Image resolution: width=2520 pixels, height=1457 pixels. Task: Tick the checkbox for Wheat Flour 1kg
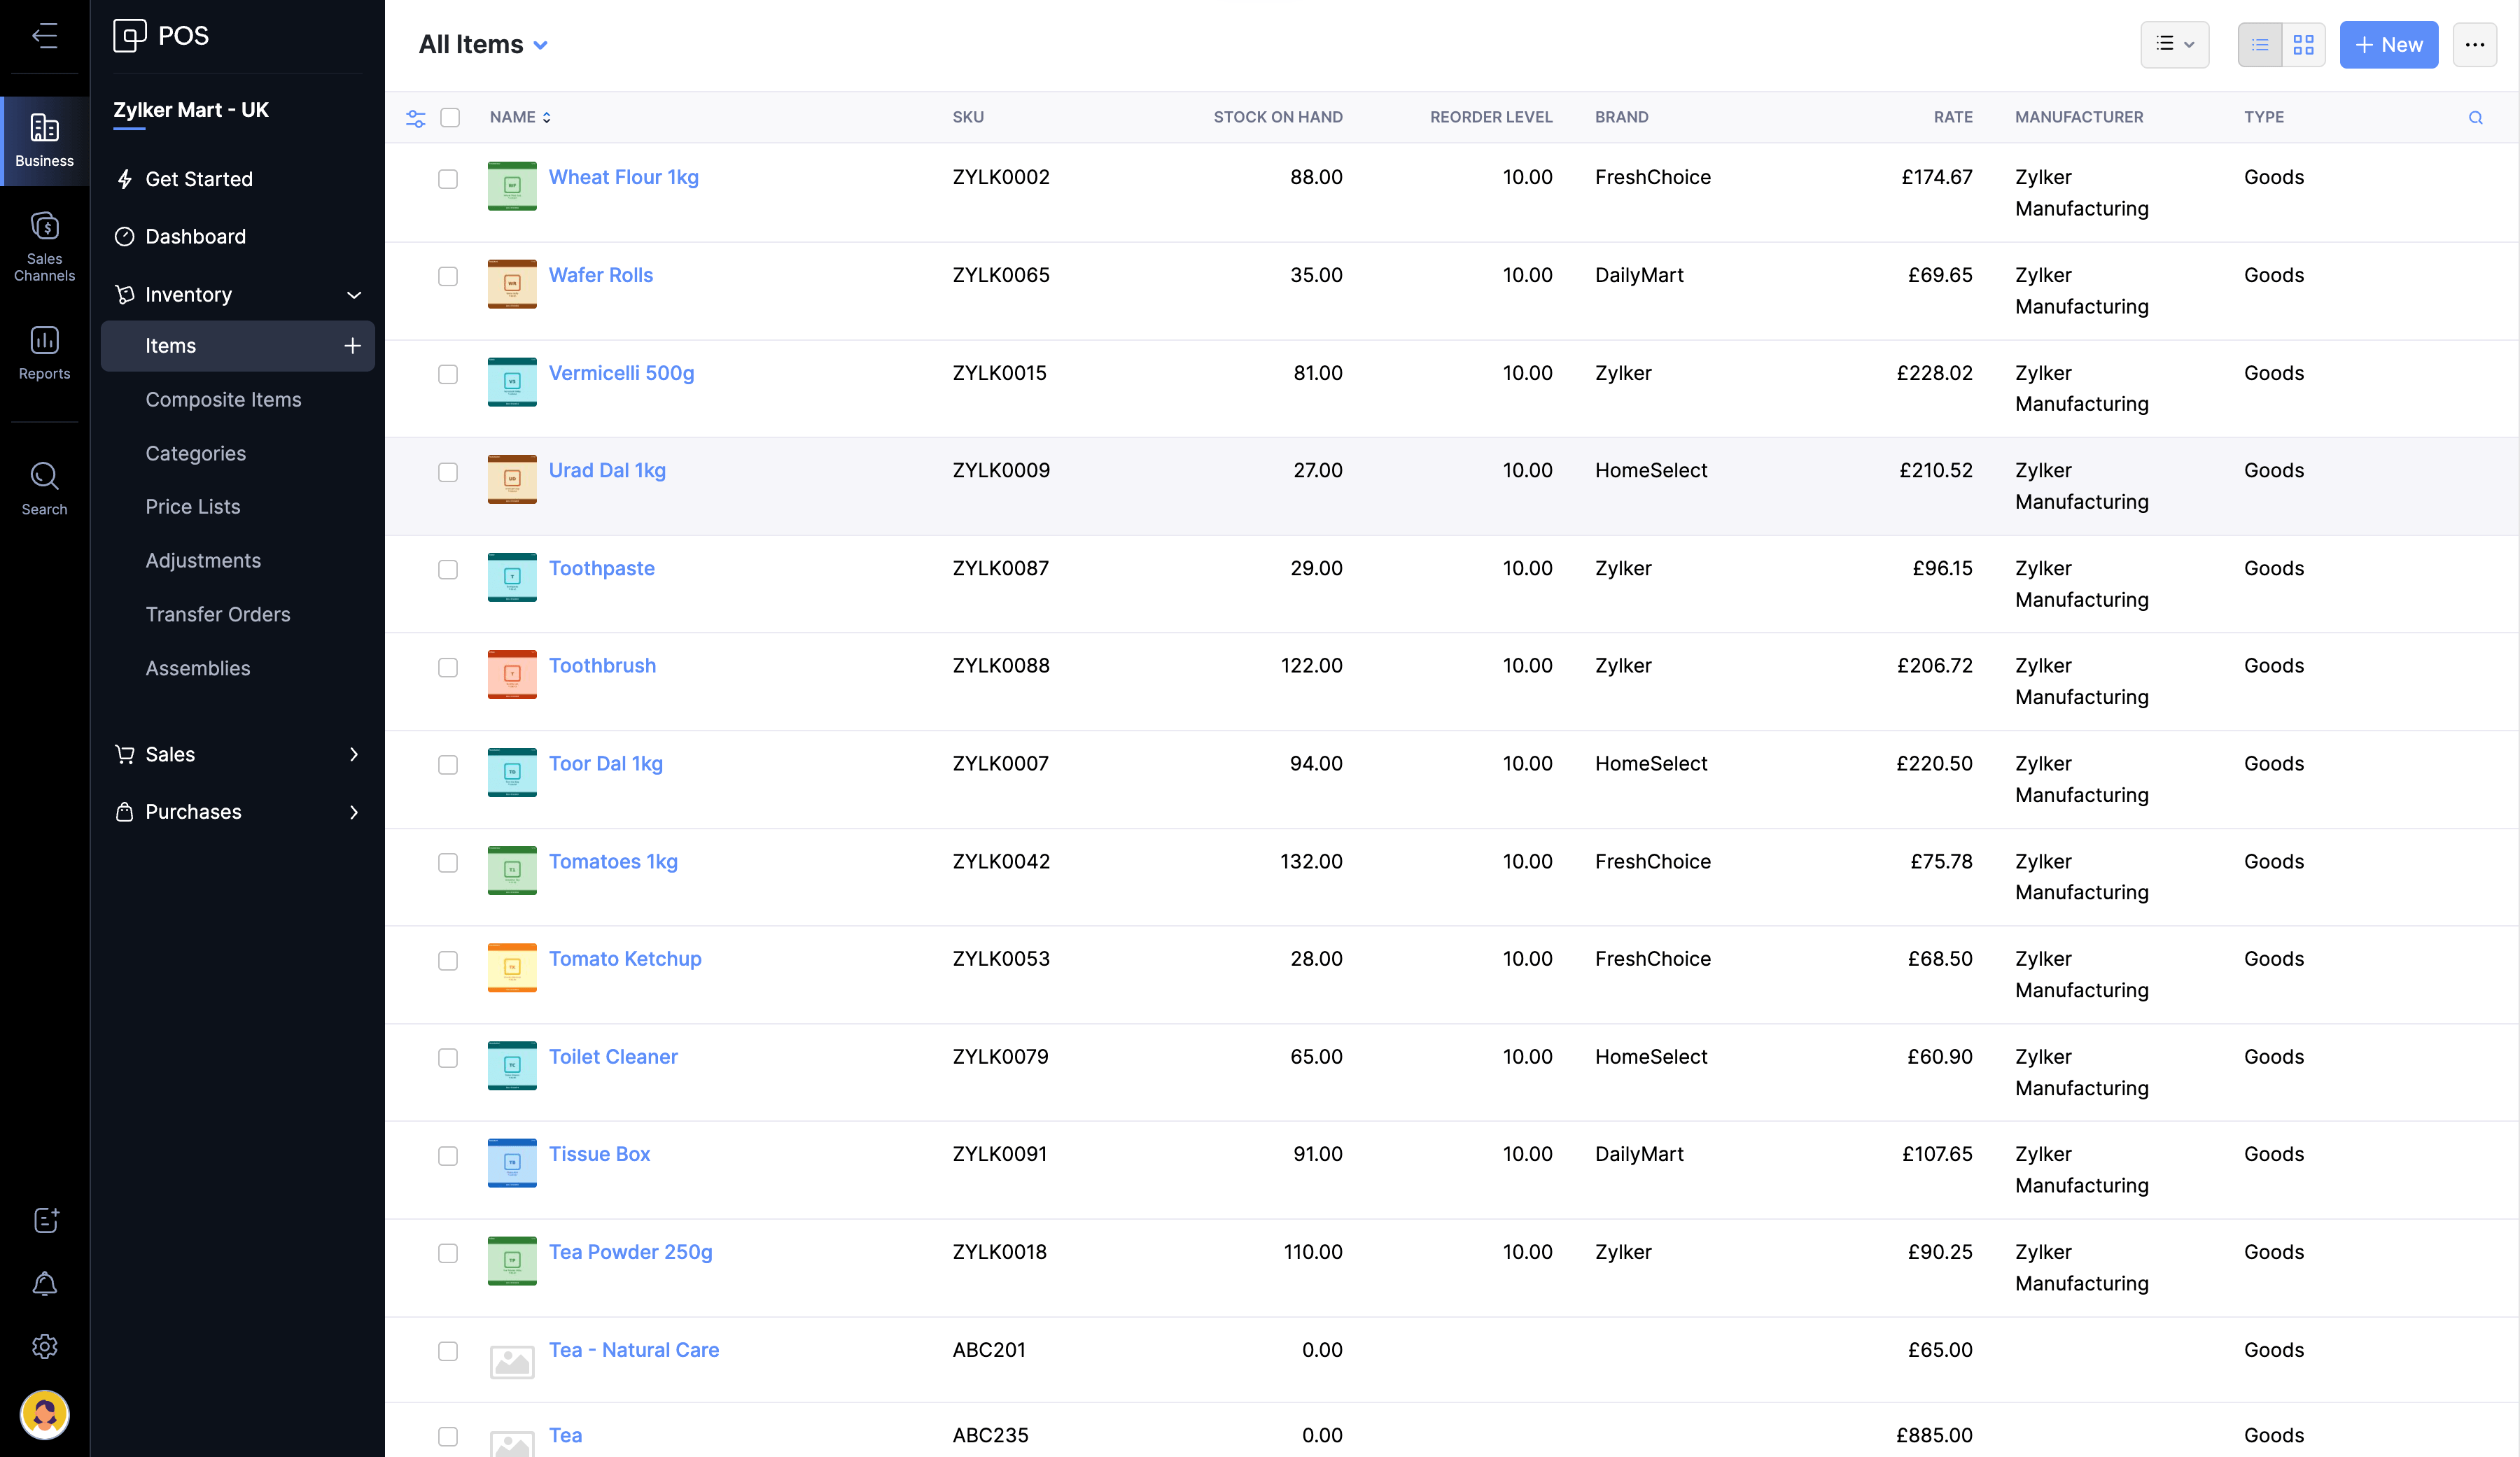point(448,179)
